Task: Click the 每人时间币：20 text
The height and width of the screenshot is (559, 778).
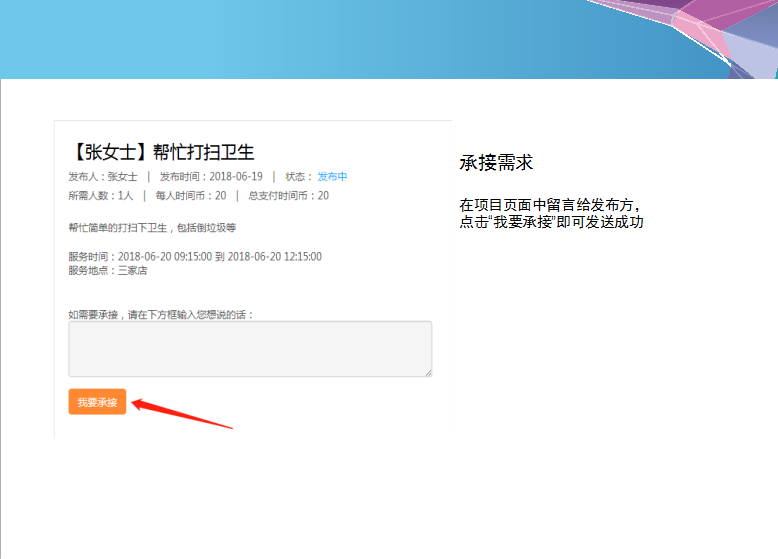Action: (191, 195)
